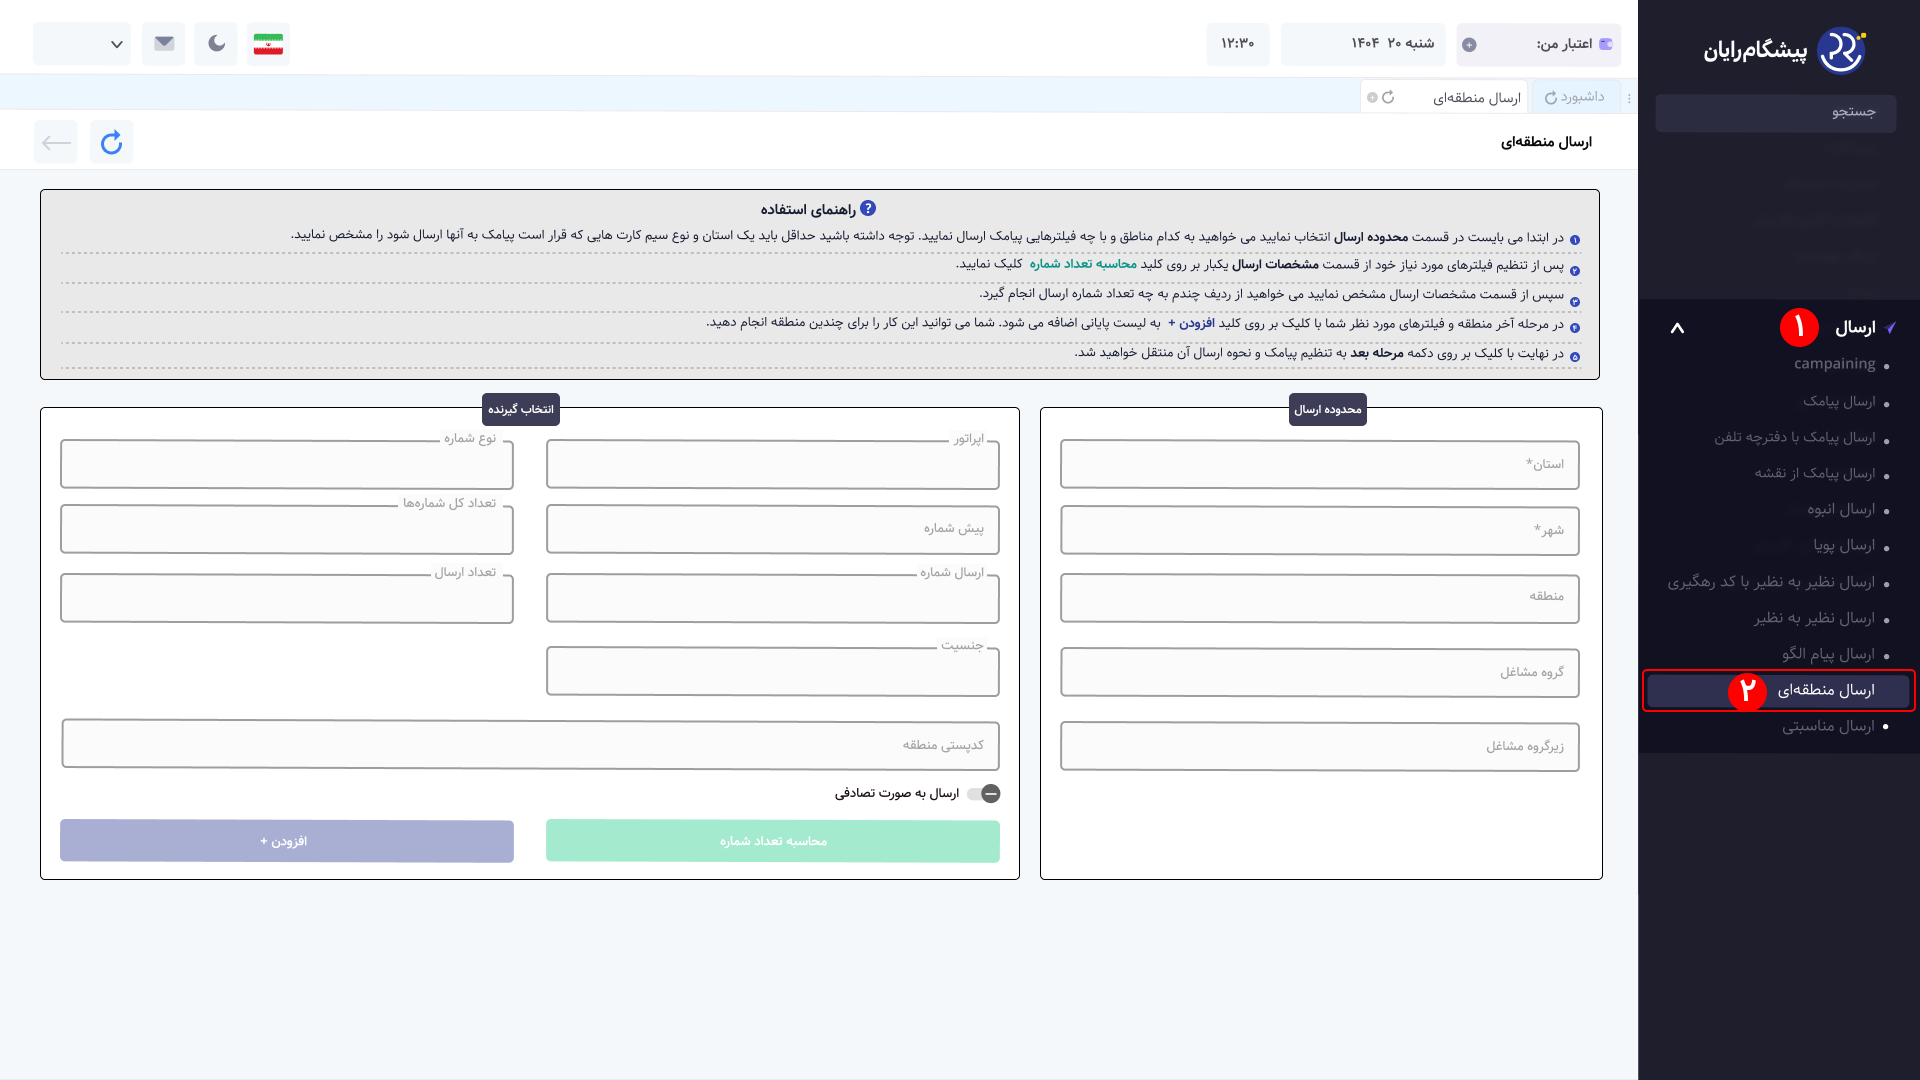Refresh the ارسال منطقه‌ای tab

[x=1388, y=97]
